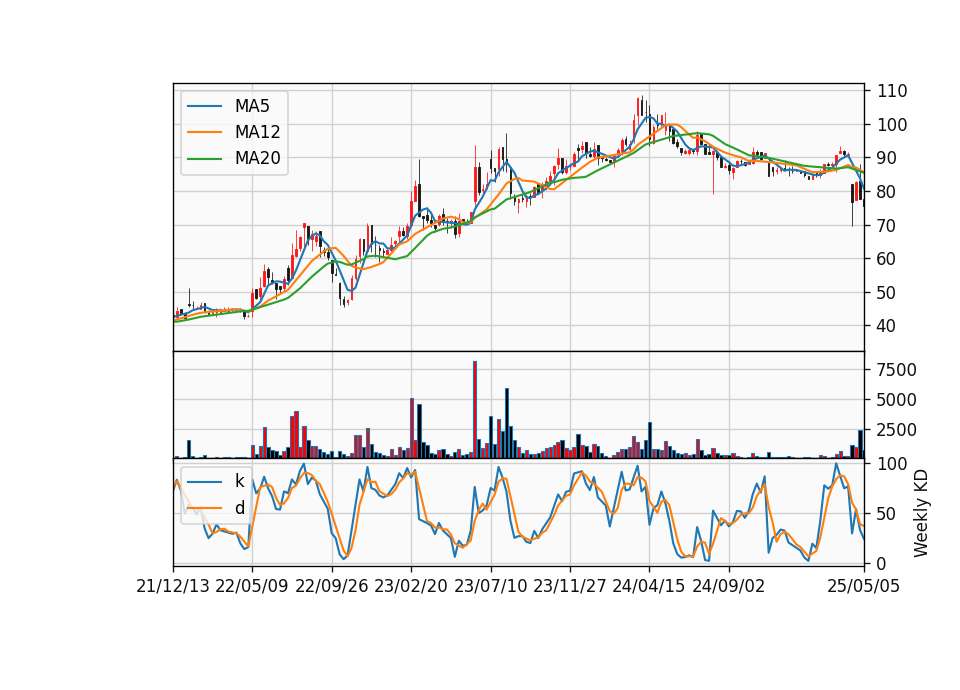
Task: Click the 21/12/13 date tick label
Action: (x=173, y=586)
